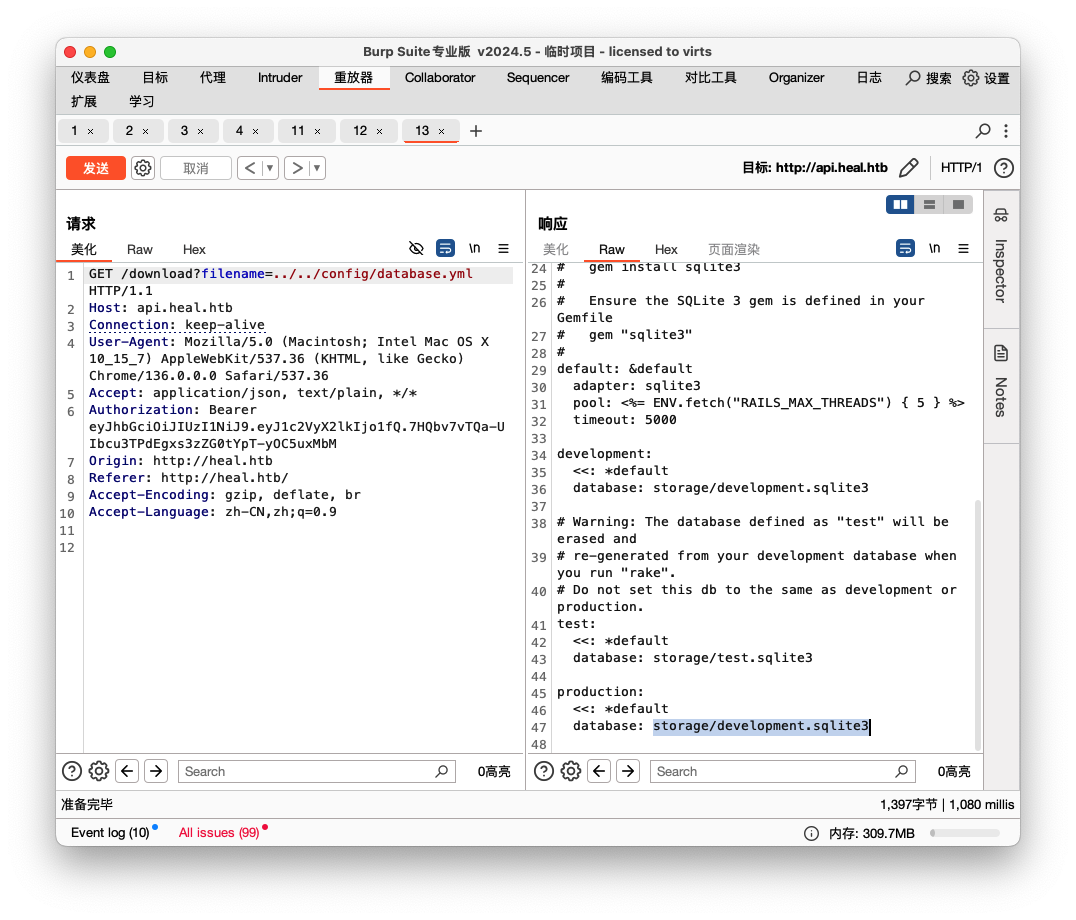Choose side-by-side layout button
1076x920 pixels.
tap(900, 204)
